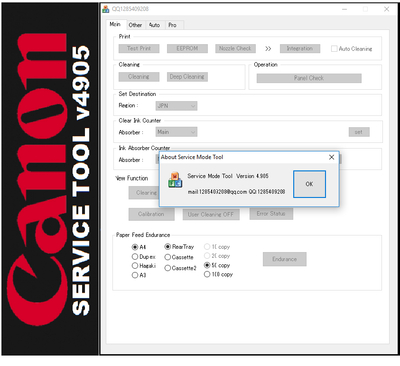Viewport: 400px width, 366px height.
Task: Close the About Service Mode Tool dialog
Action: 331,157
